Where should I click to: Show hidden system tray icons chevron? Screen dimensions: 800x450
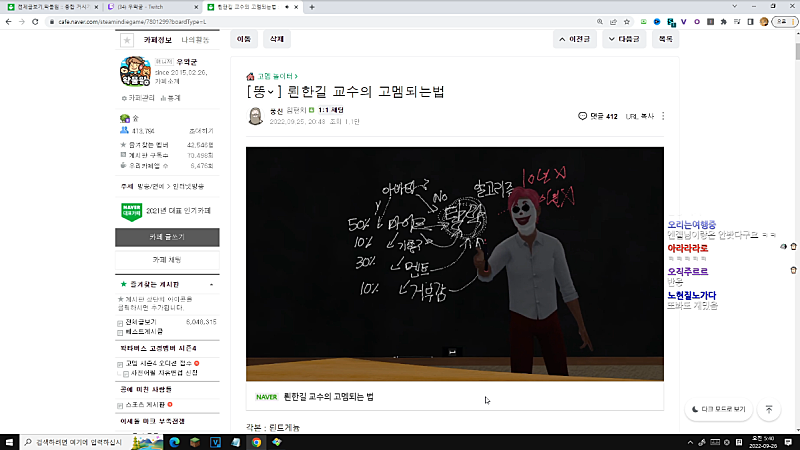coord(690,442)
